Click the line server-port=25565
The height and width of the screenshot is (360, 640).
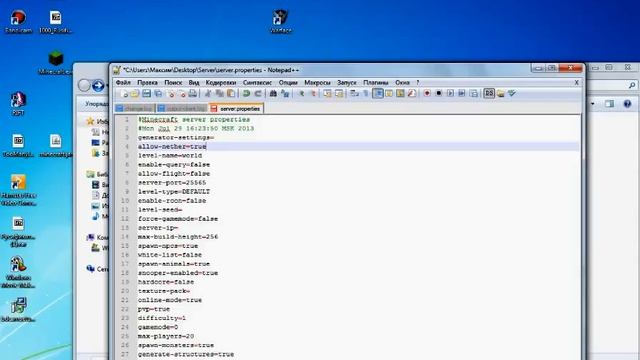[x=172, y=182]
